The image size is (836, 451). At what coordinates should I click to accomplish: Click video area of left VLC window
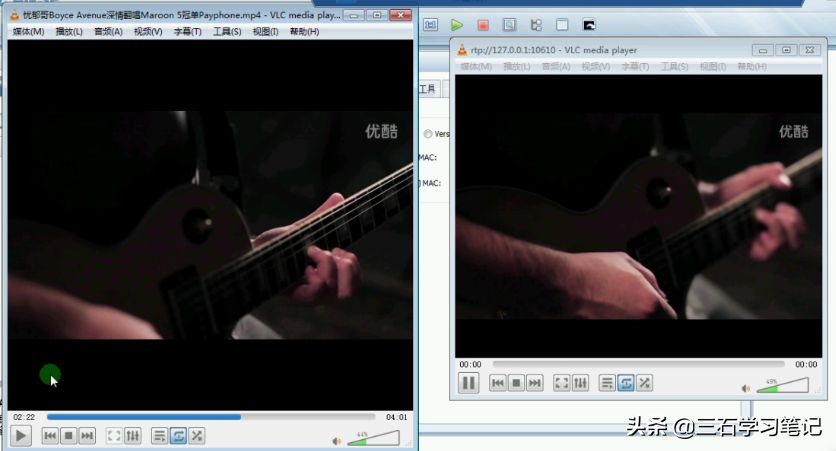pyautogui.click(x=210, y=225)
